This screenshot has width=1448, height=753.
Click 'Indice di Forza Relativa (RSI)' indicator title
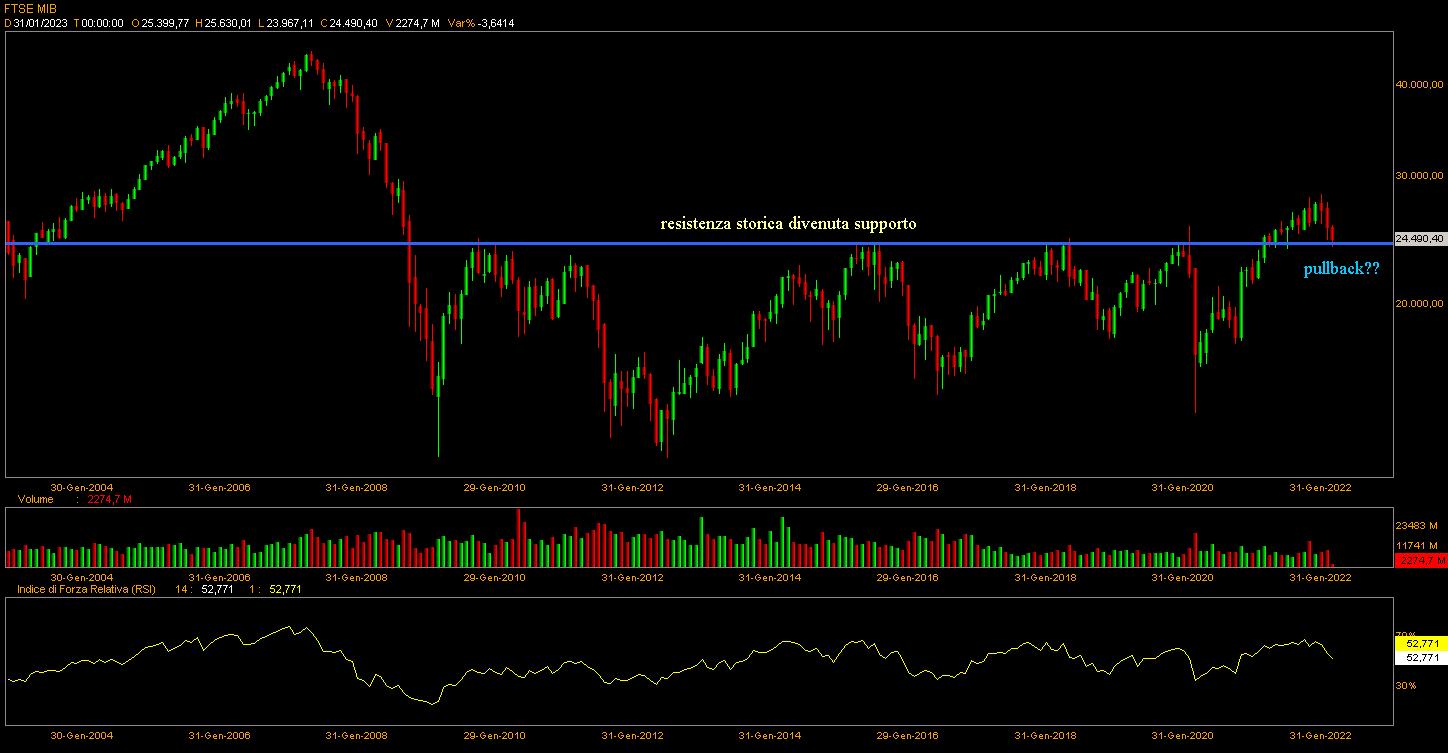87,590
